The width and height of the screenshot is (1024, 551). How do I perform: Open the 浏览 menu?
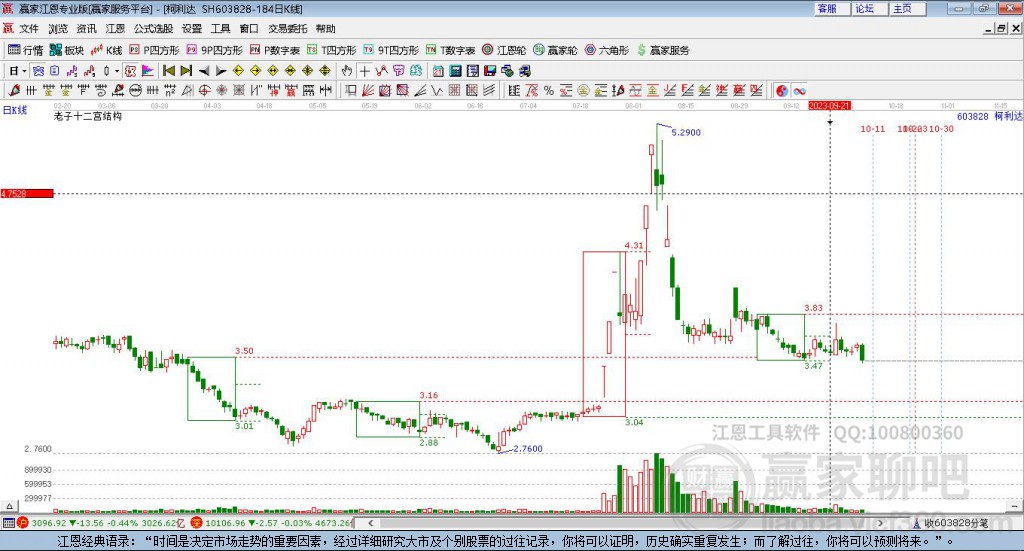(x=57, y=29)
